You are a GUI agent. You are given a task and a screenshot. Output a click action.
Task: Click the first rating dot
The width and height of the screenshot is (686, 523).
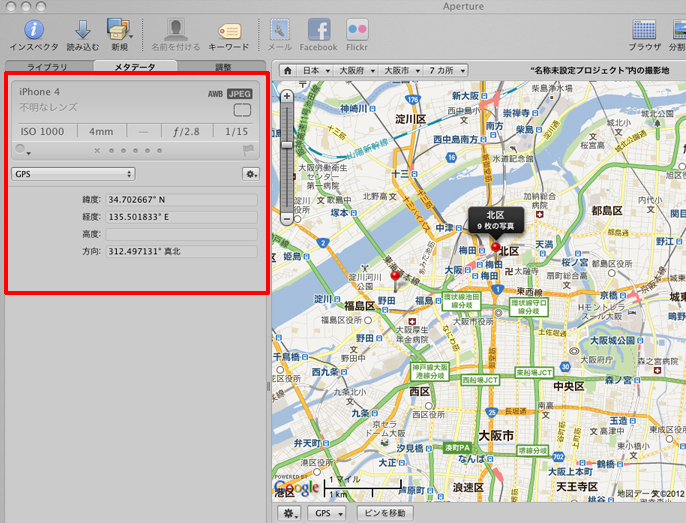(x=112, y=151)
